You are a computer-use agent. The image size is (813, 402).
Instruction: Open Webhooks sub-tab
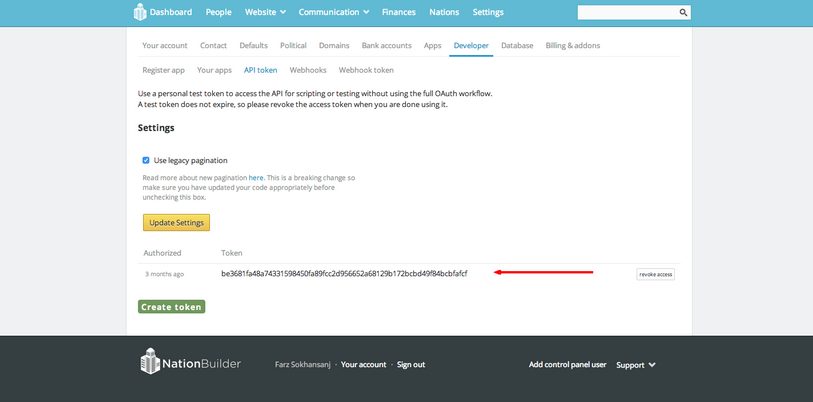coord(308,70)
